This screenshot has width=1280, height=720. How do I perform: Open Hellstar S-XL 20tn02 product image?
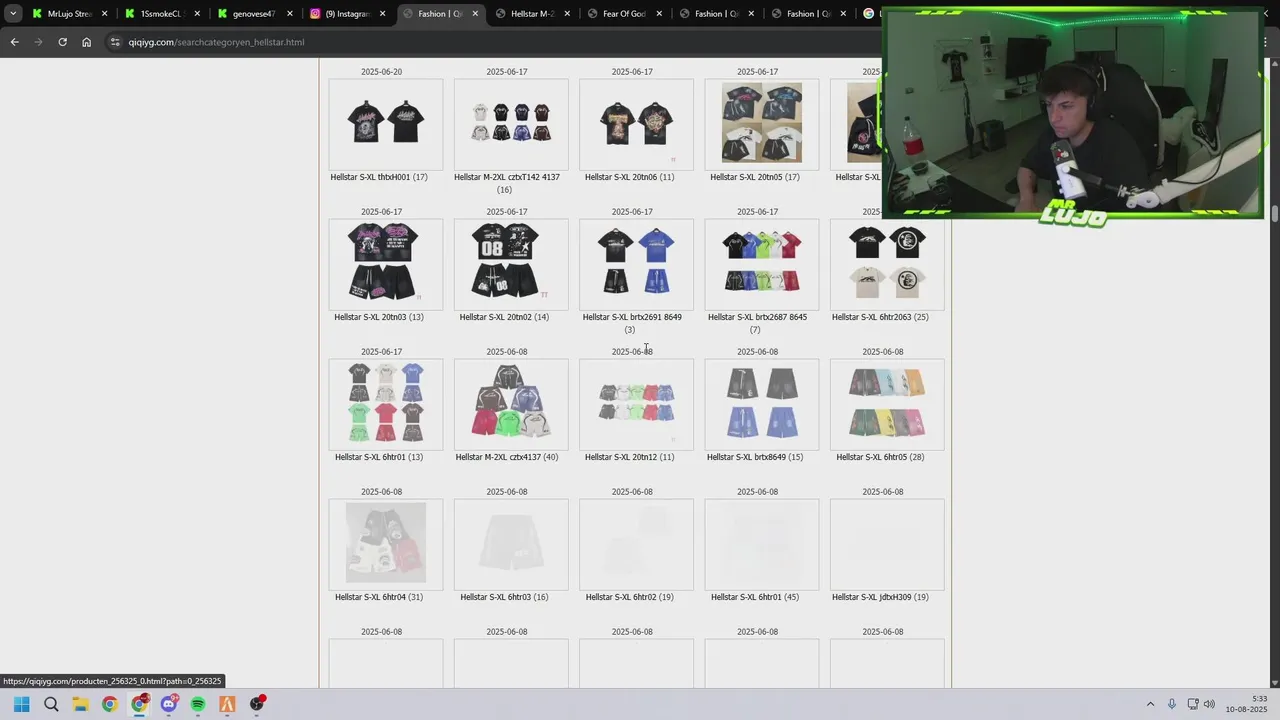click(x=511, y=264)
